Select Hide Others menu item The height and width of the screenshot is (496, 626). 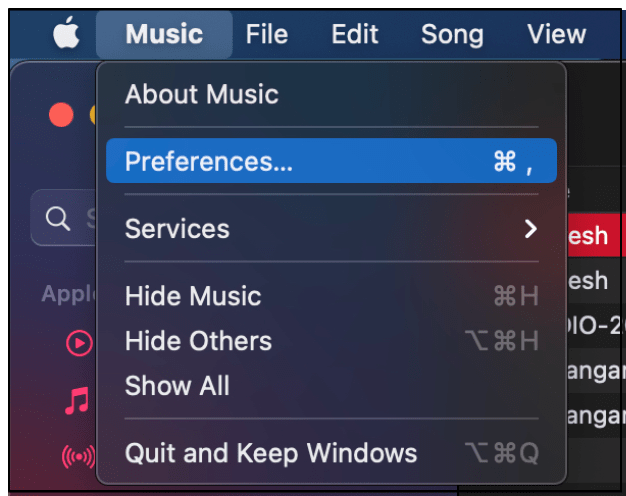(198, 341)
